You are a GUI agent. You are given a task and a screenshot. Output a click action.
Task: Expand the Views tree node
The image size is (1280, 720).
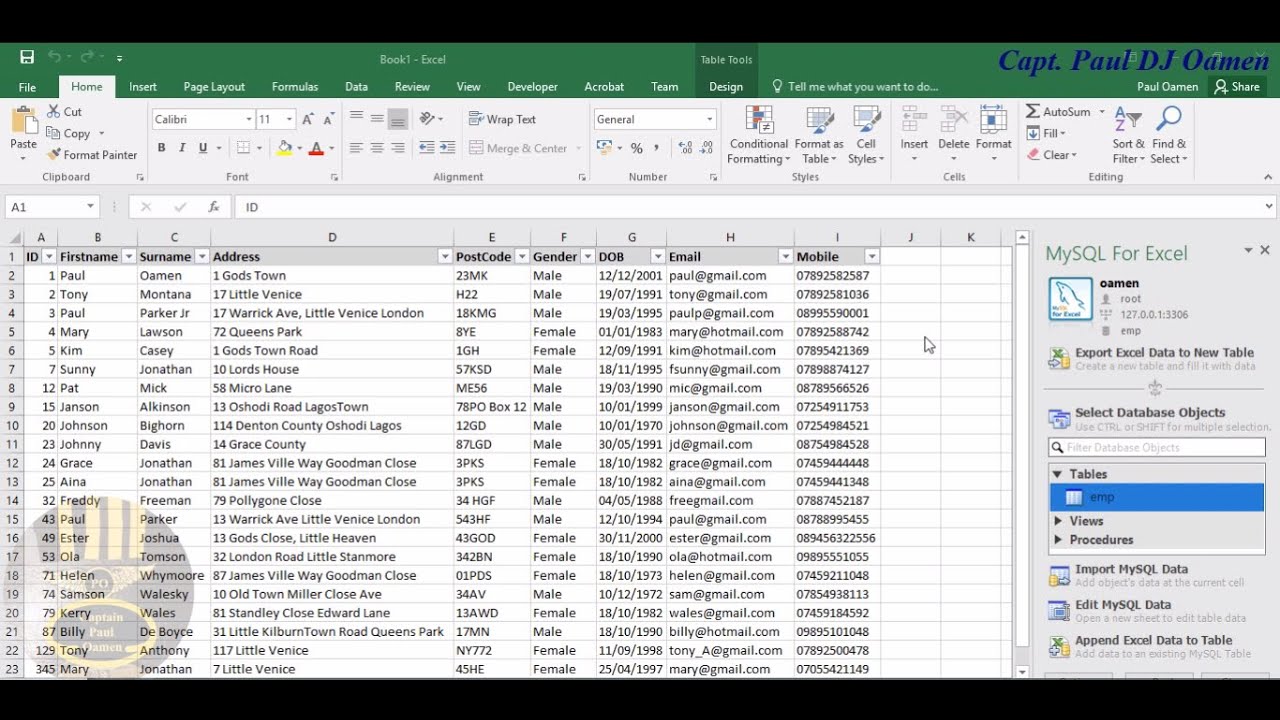click(x=1058, y=521)
